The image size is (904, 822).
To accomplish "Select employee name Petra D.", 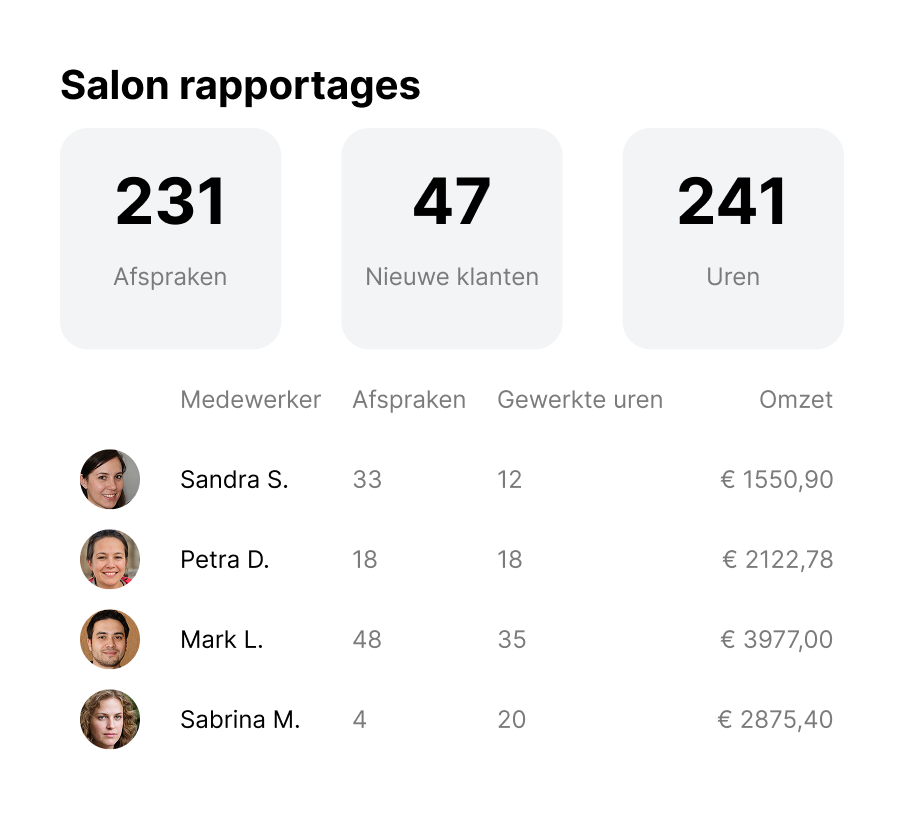I will pos(225,560).
